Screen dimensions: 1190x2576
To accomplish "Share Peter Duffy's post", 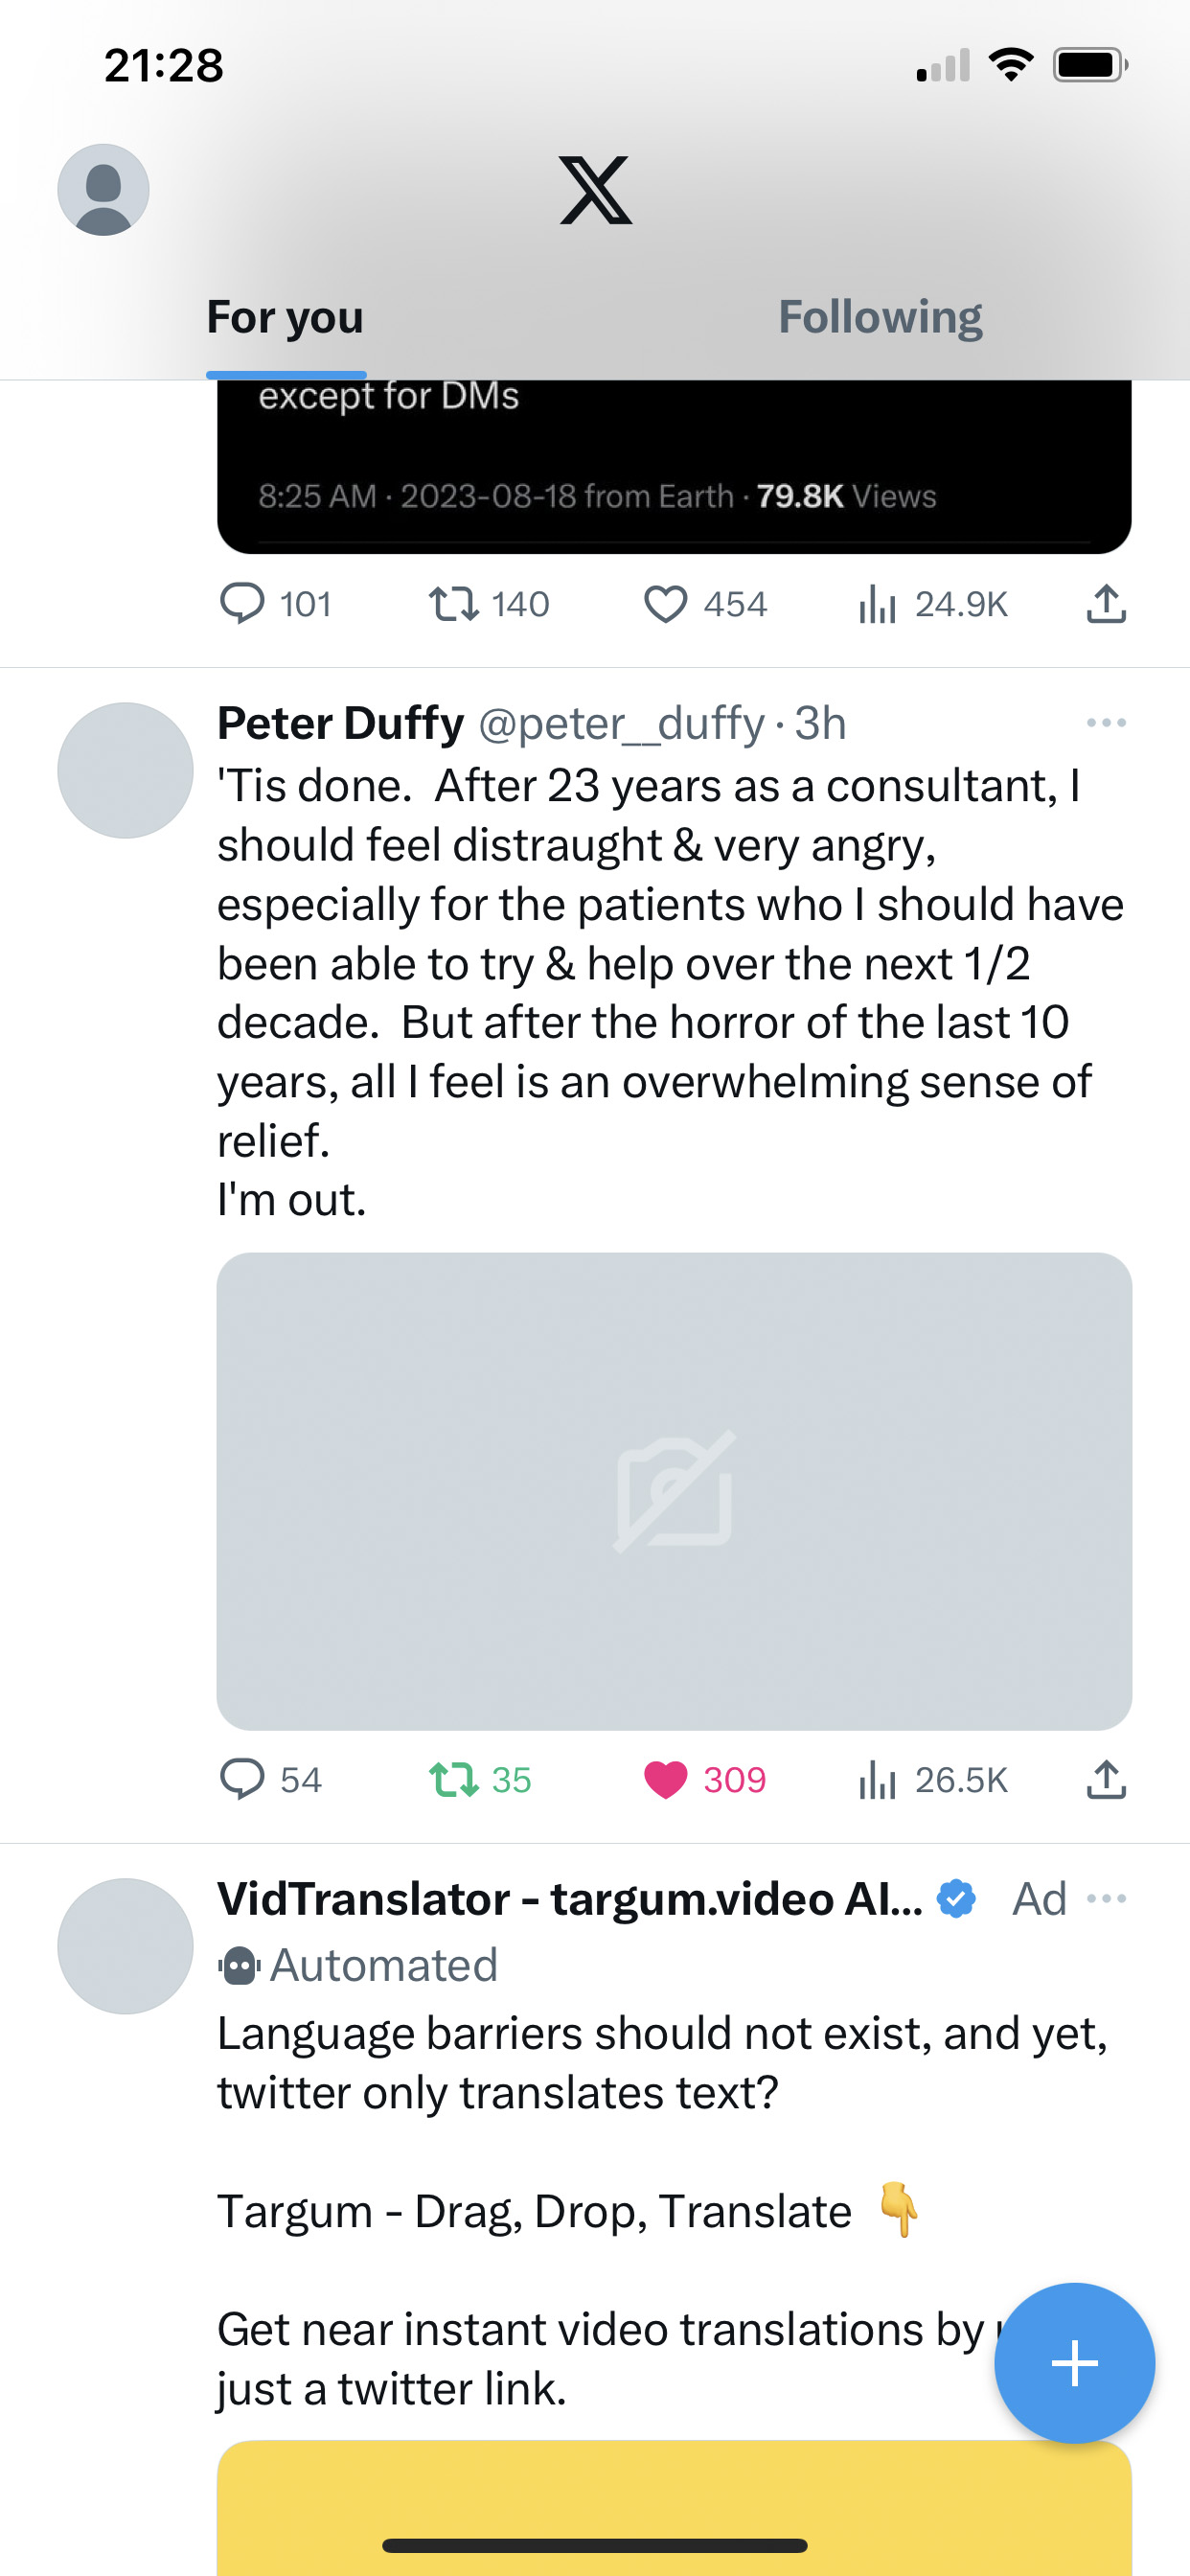I will coord(1106,1780).
